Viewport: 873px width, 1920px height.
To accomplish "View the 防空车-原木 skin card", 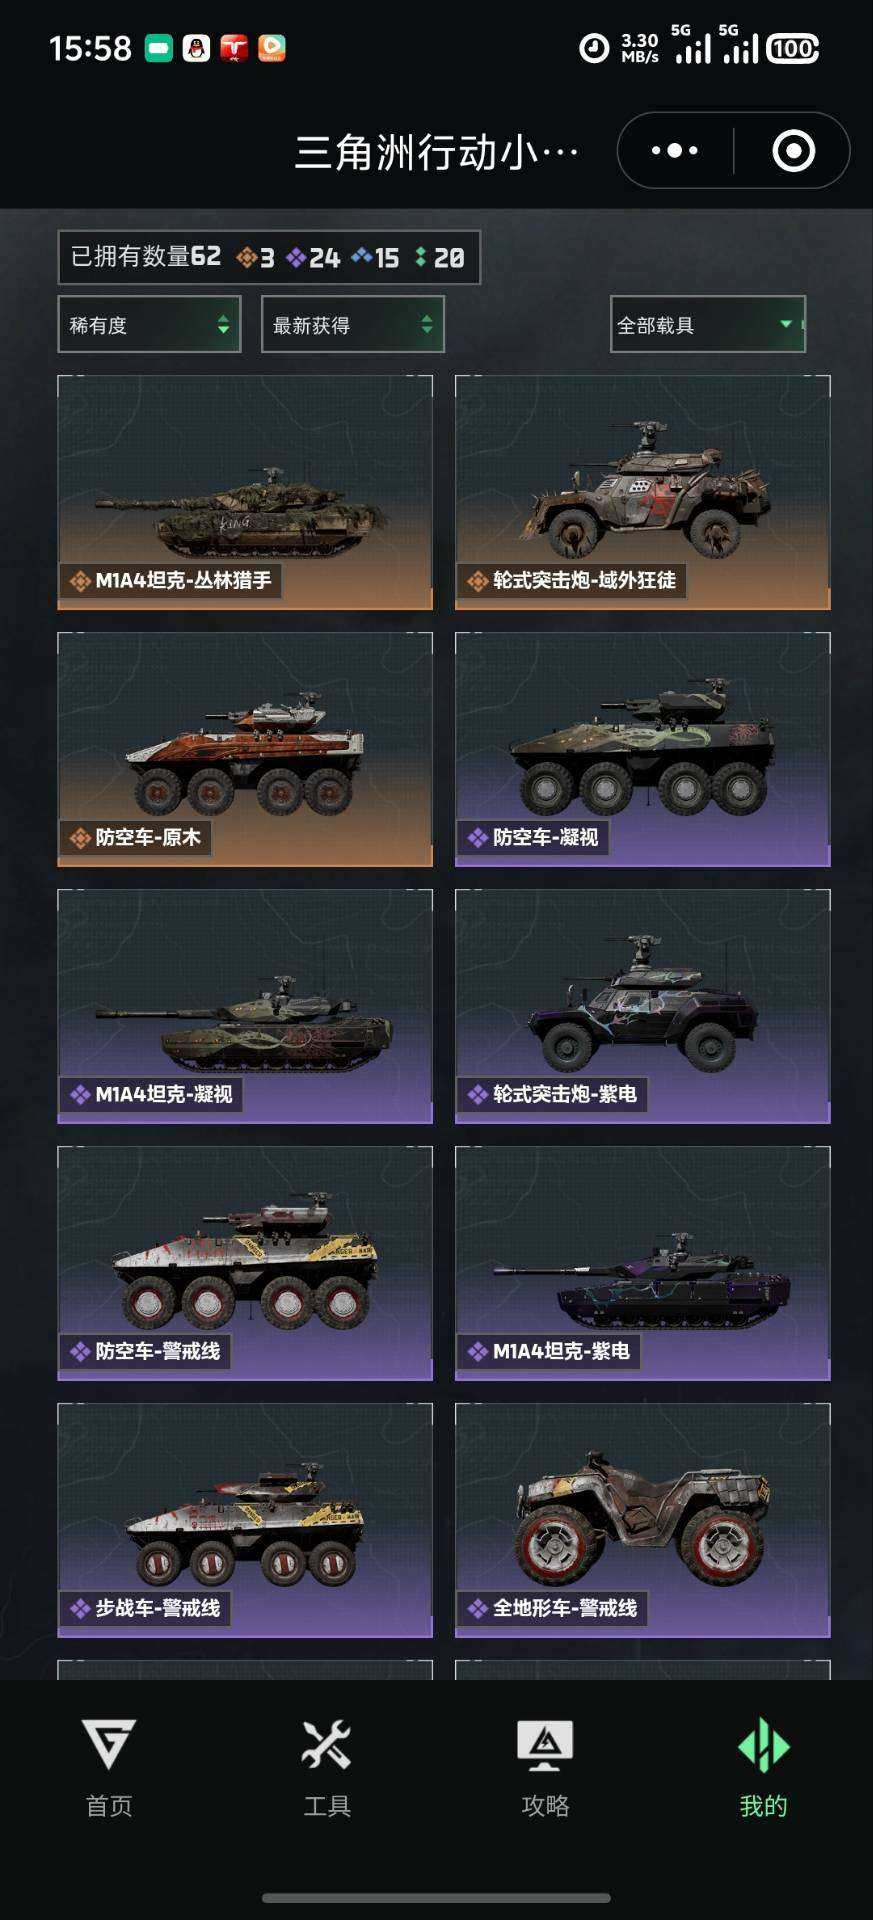I will point(245,749).
